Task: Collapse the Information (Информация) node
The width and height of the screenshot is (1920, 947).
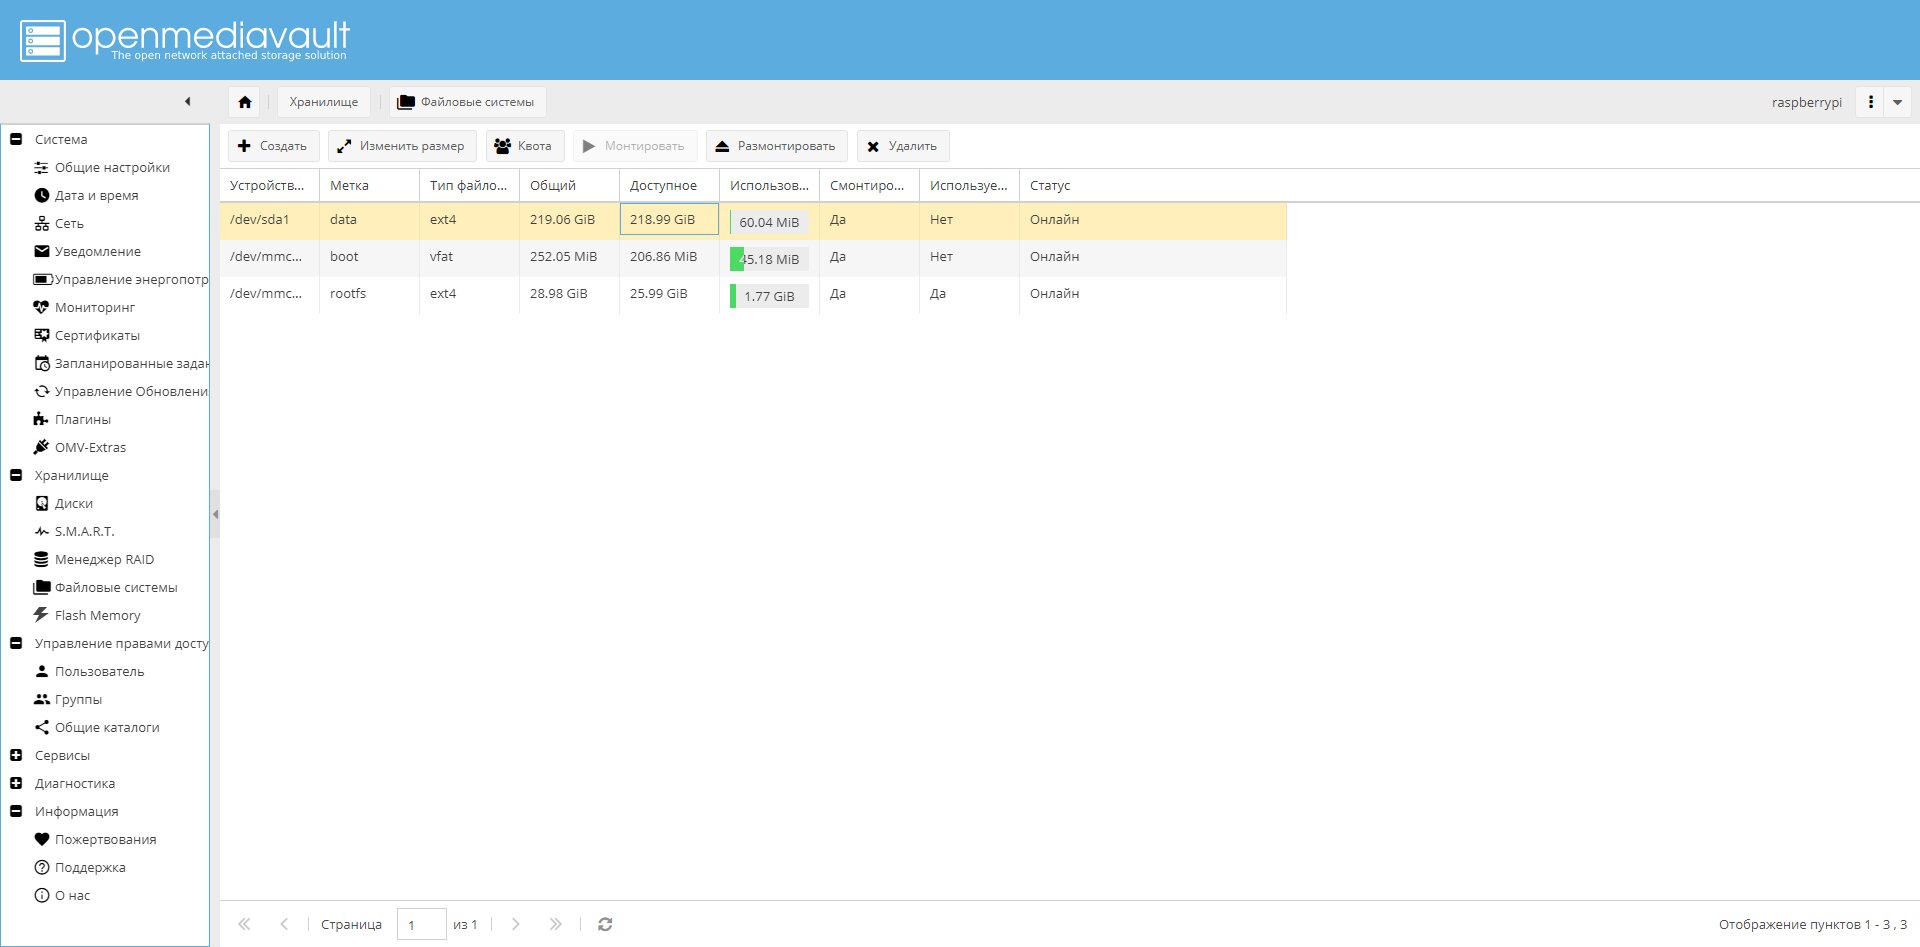Action: [16, 812]
